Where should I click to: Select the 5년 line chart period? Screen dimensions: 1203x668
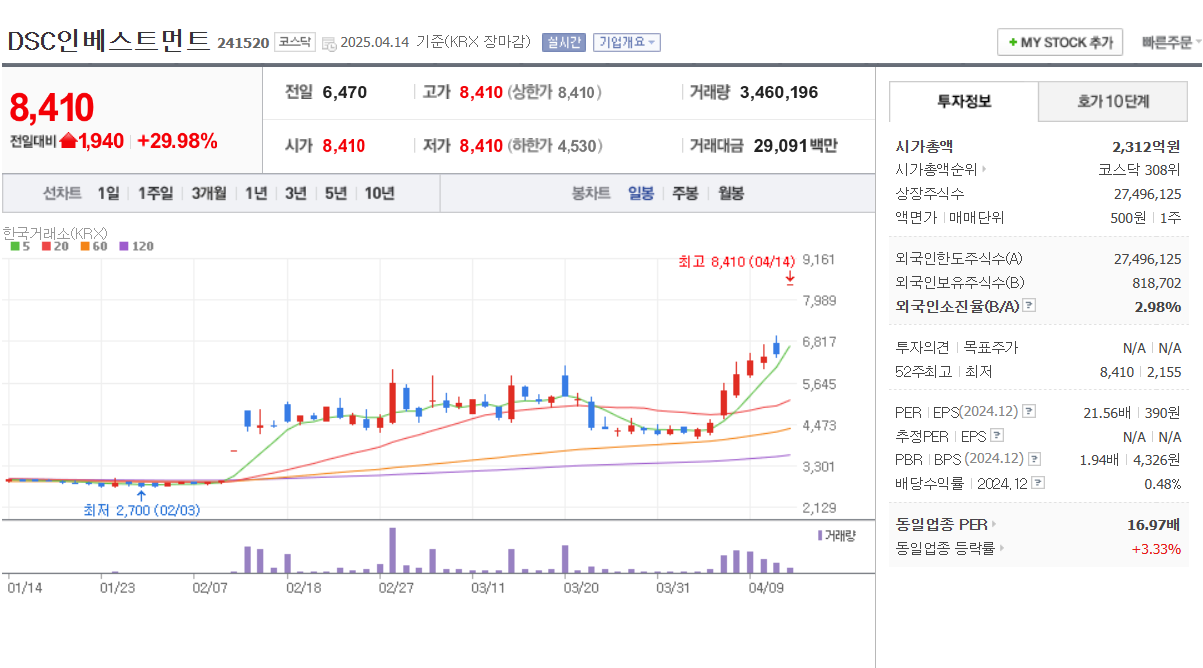tap(335, 193)
